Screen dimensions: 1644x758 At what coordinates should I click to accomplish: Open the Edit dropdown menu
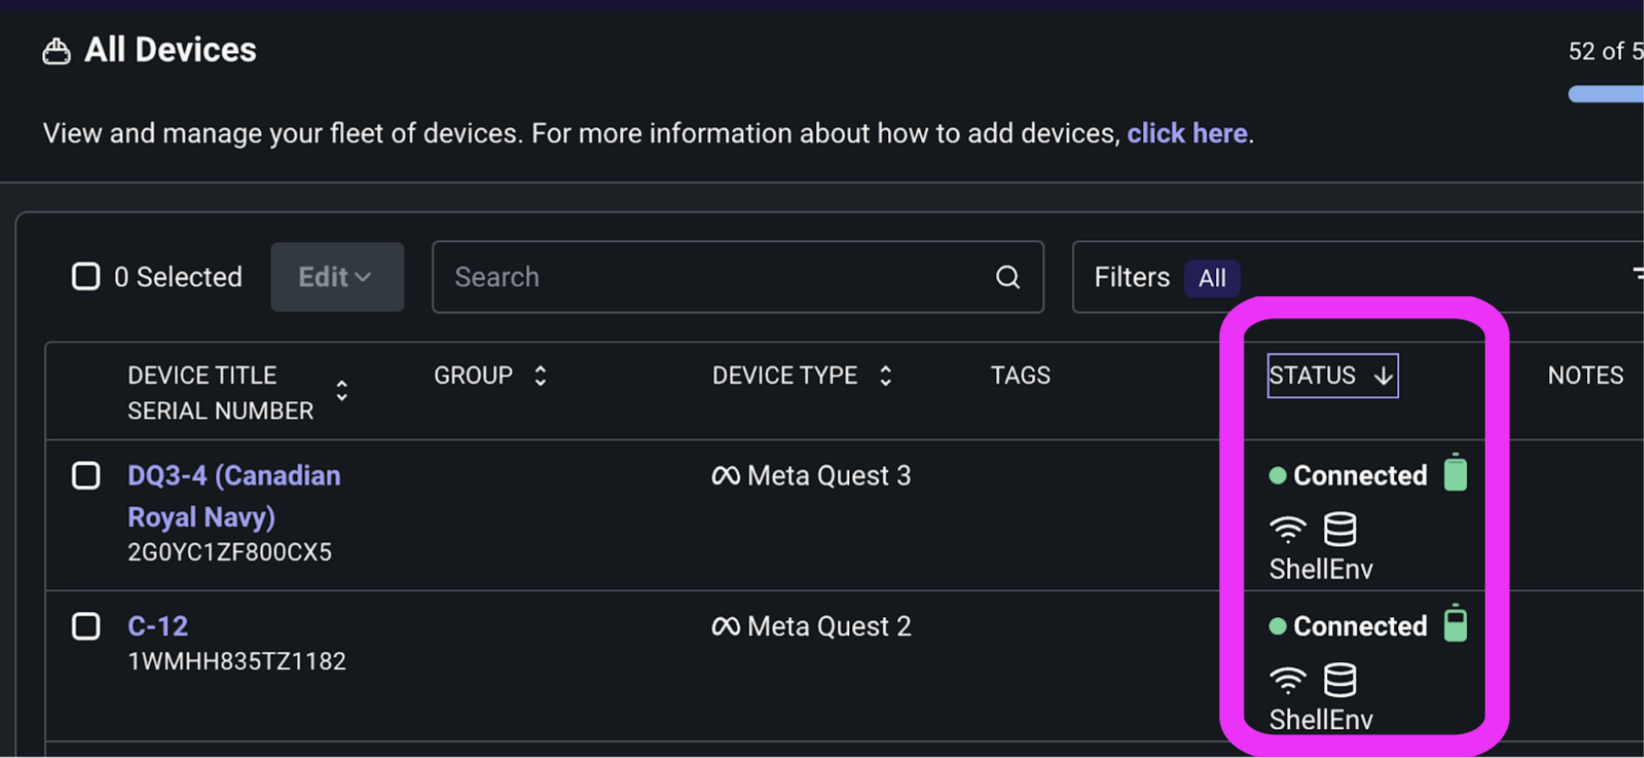tap(337, 277)
